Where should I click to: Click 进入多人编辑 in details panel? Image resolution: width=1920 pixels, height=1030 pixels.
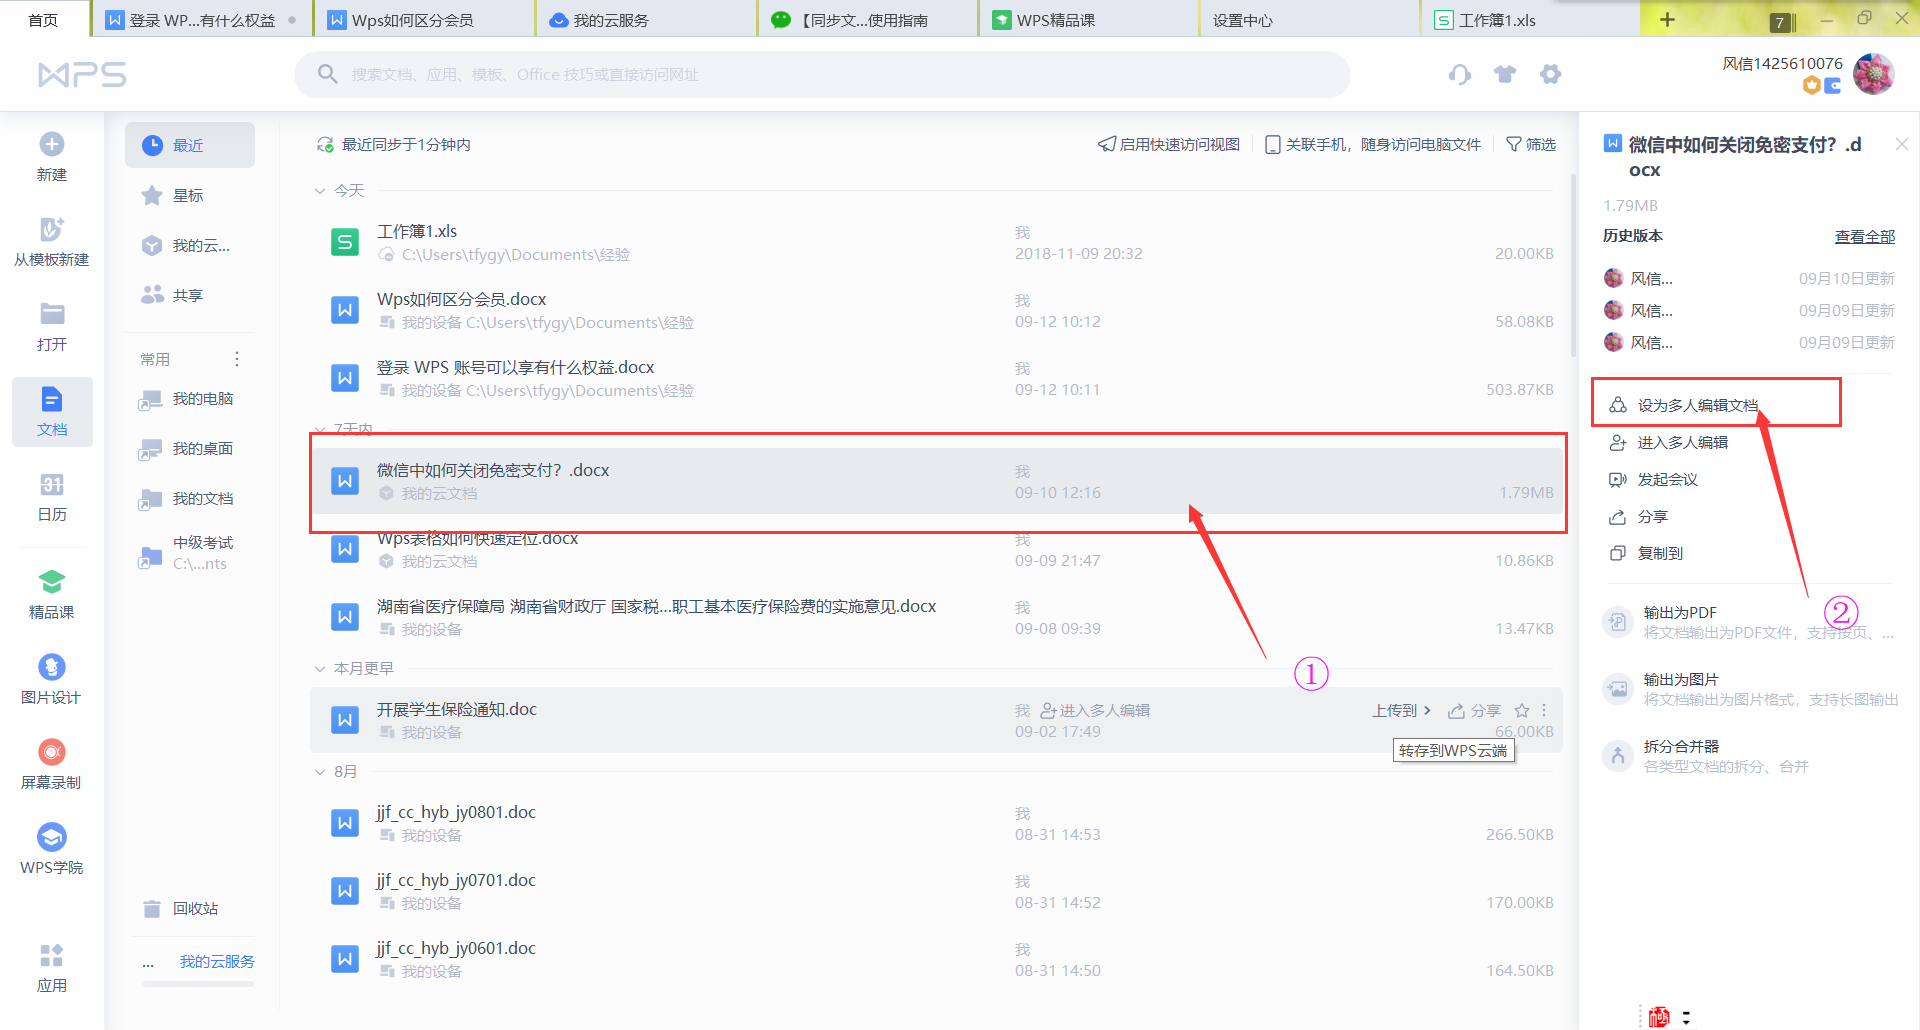tap(1668, 442)
